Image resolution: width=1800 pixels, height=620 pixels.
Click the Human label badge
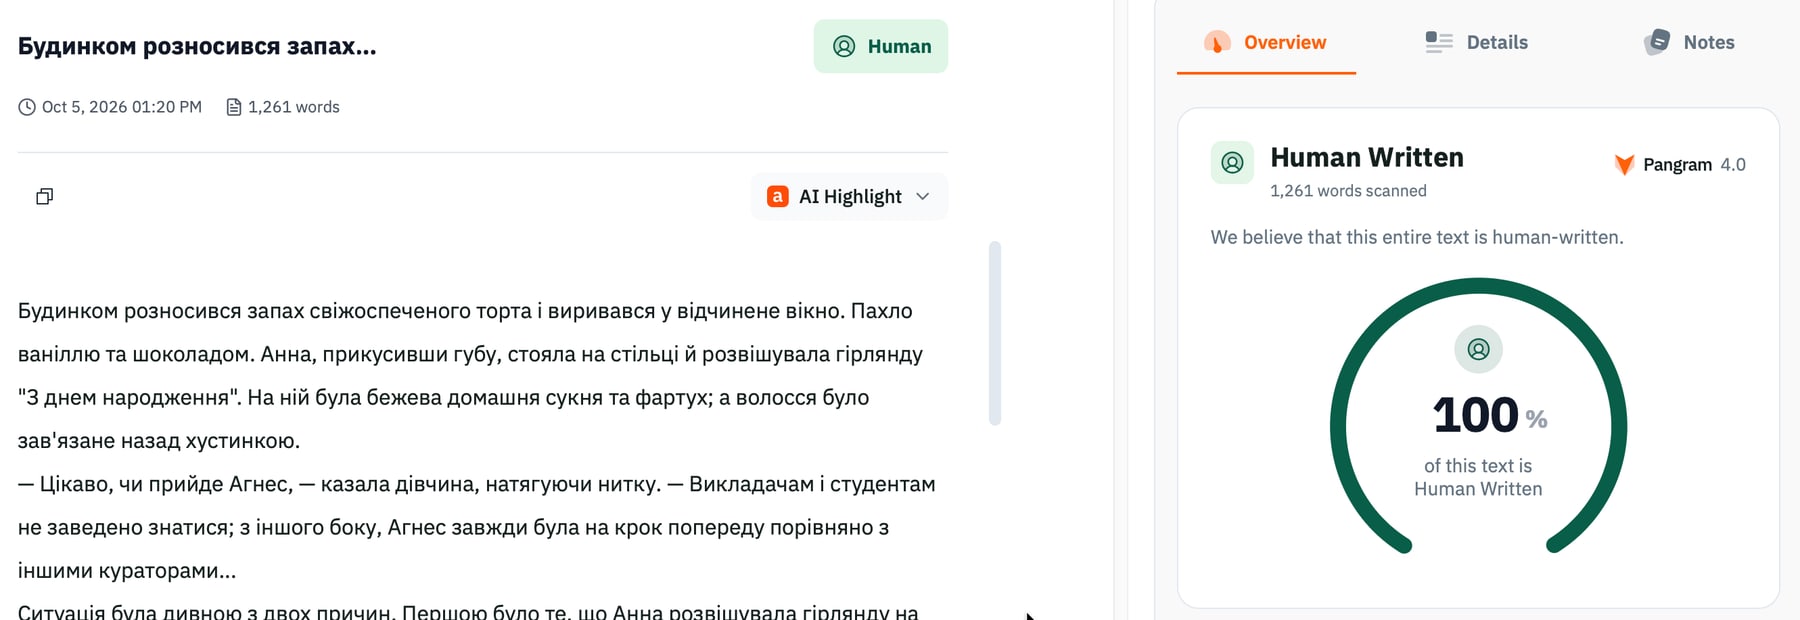pyautogui.click(x=881, y=46)
